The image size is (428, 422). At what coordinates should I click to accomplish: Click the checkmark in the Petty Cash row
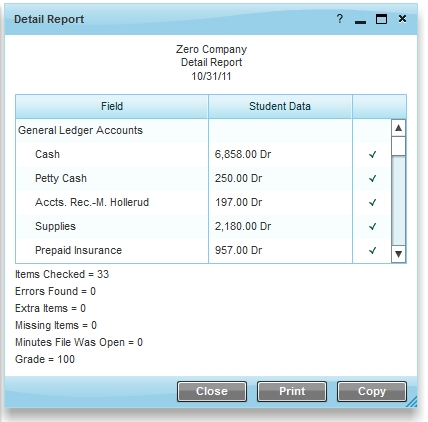click(x=373, y=178)
